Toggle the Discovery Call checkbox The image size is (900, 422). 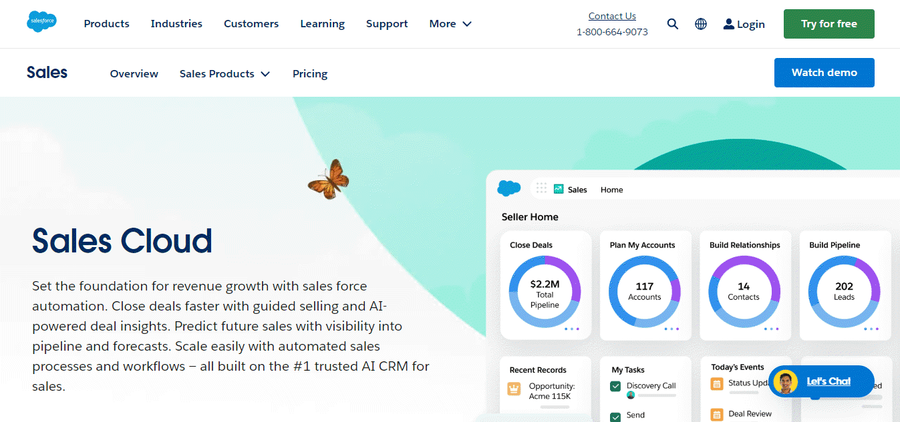(x=615, y=386)
